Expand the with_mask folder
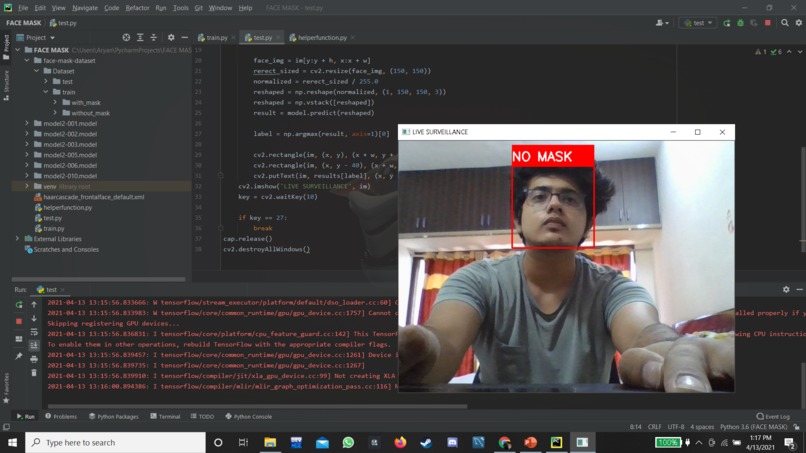The height and width of the screenshot is (453, 806). [x=55, y=102]
